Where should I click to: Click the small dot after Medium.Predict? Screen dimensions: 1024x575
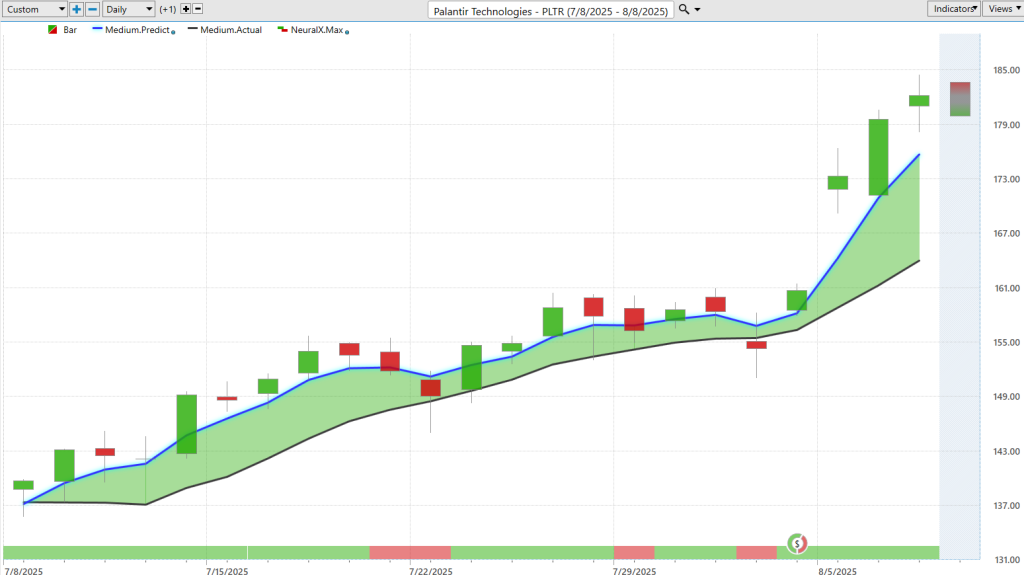pos(174,32)
